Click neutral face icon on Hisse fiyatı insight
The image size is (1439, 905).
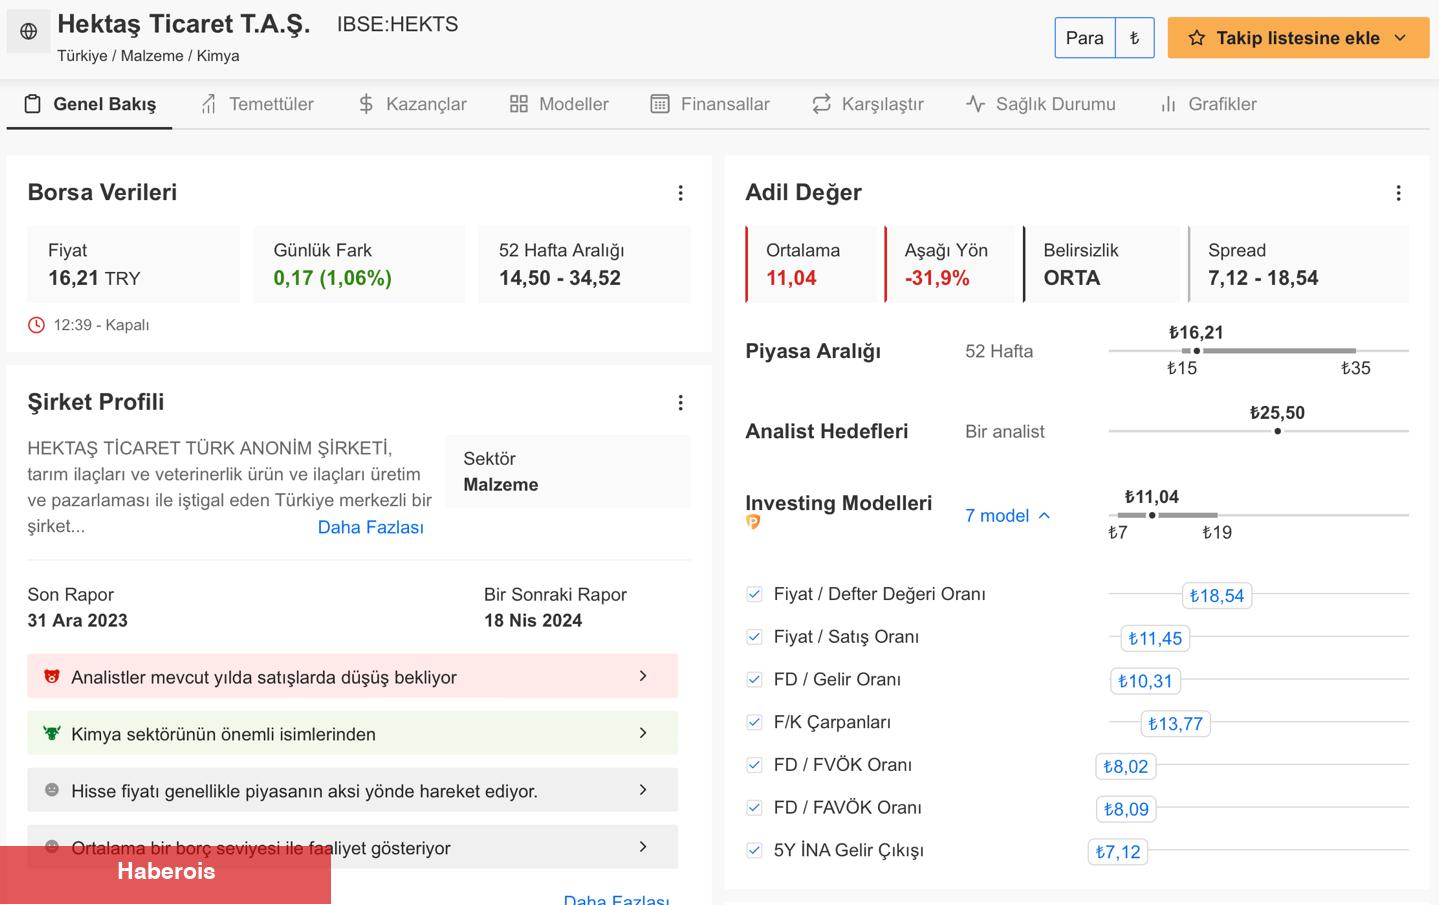[x=52, y=790]
